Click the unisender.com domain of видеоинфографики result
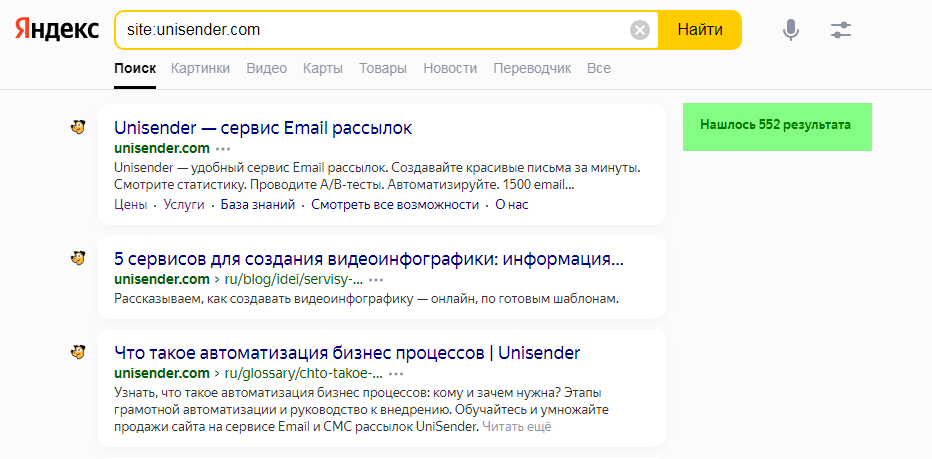 tap(162, 279)
